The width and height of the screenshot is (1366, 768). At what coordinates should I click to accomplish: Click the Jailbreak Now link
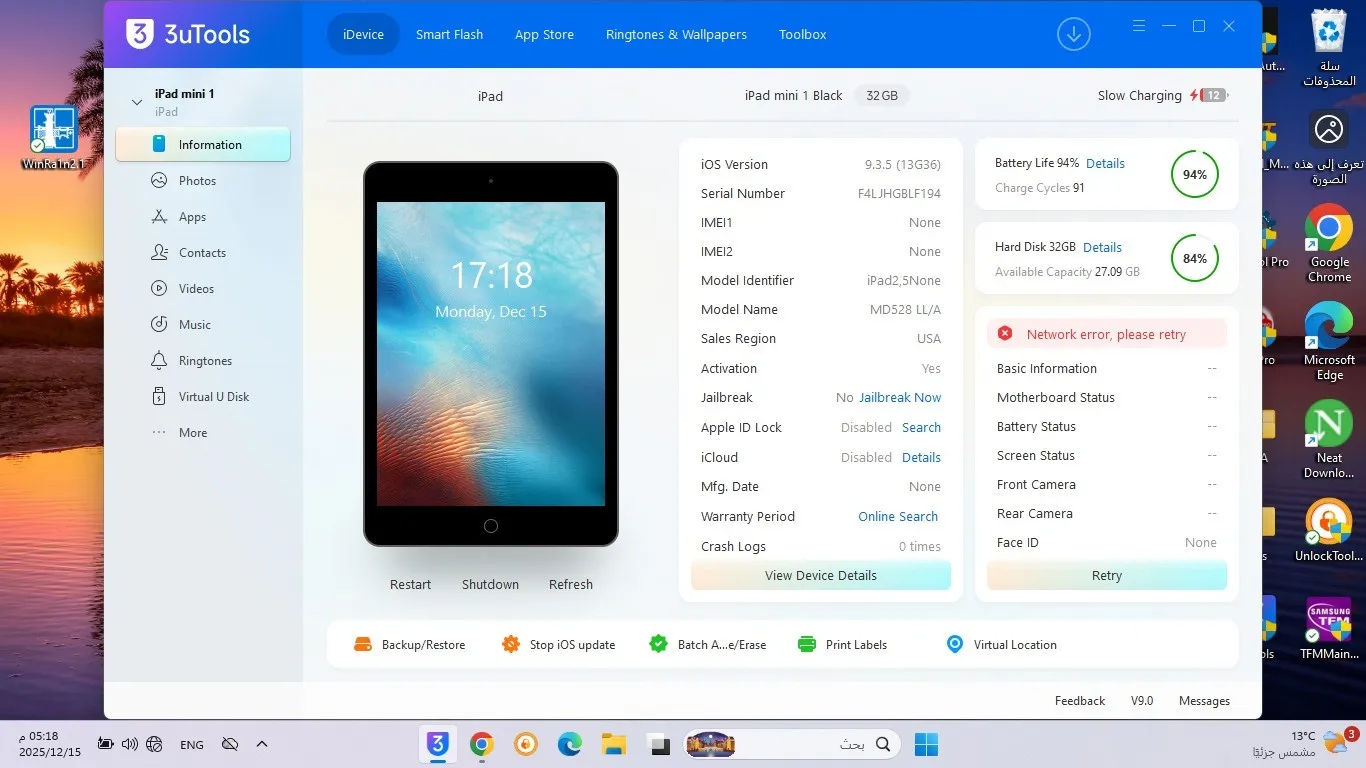click(x=900, y=398)
